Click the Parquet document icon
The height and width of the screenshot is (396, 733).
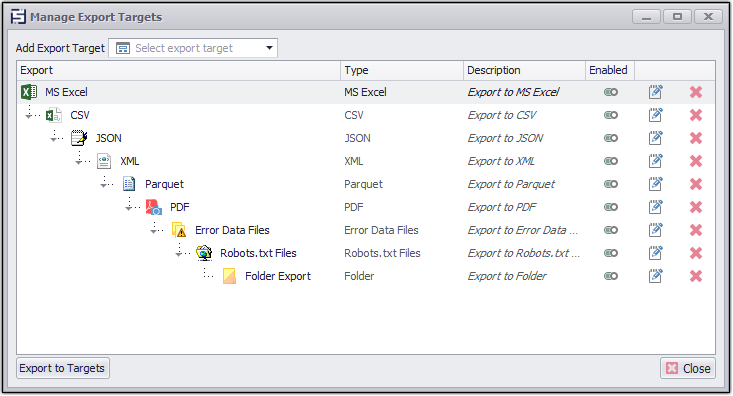[129, 184]
